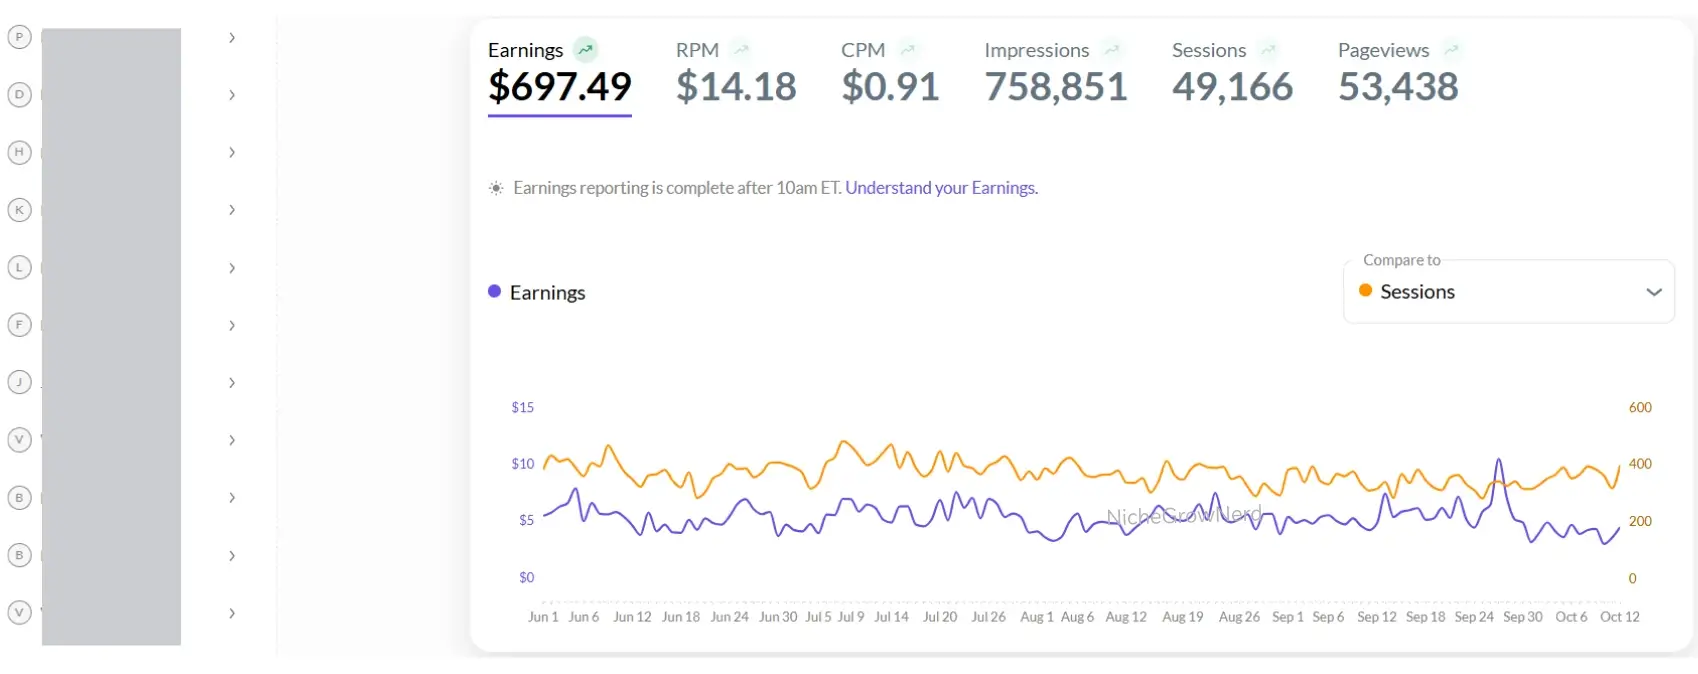
Task: Switch to the Impressions metric tab
Action: click(x=1055, y=72)
